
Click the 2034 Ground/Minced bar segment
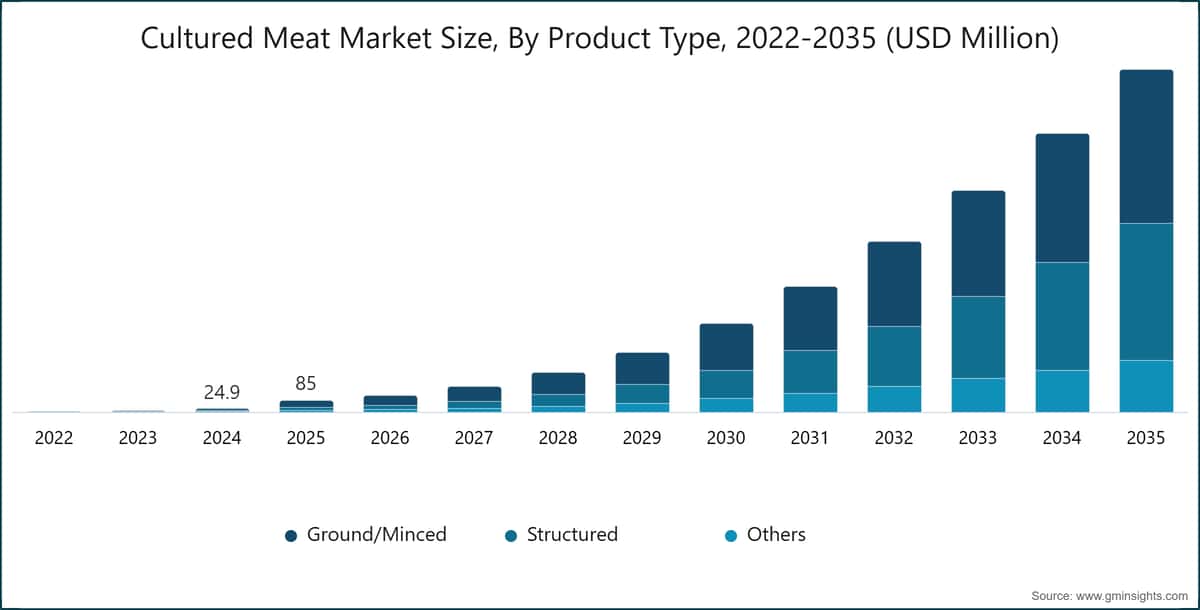(1062, 198)
